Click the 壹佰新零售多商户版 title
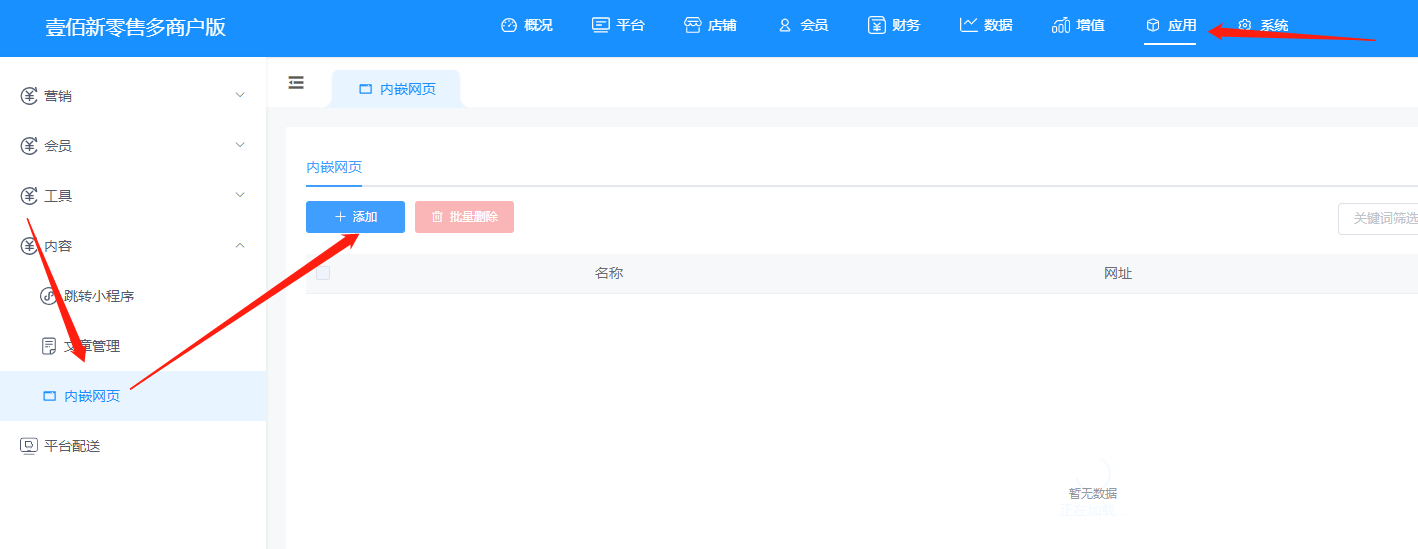This screenshot has width=1418, height=549. coord(135,27)
